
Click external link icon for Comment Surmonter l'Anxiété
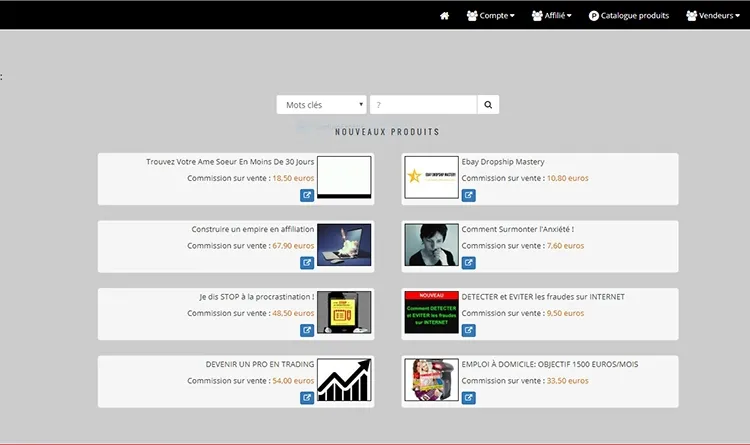pos(468,262)
